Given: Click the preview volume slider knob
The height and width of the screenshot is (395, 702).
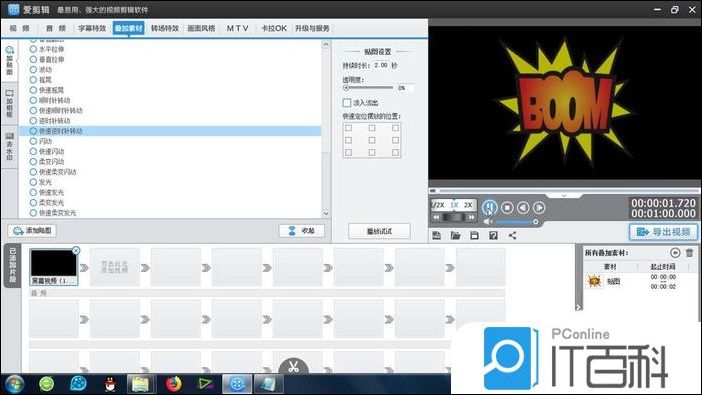Looking at the screenshot, I should tap(535, 222).
